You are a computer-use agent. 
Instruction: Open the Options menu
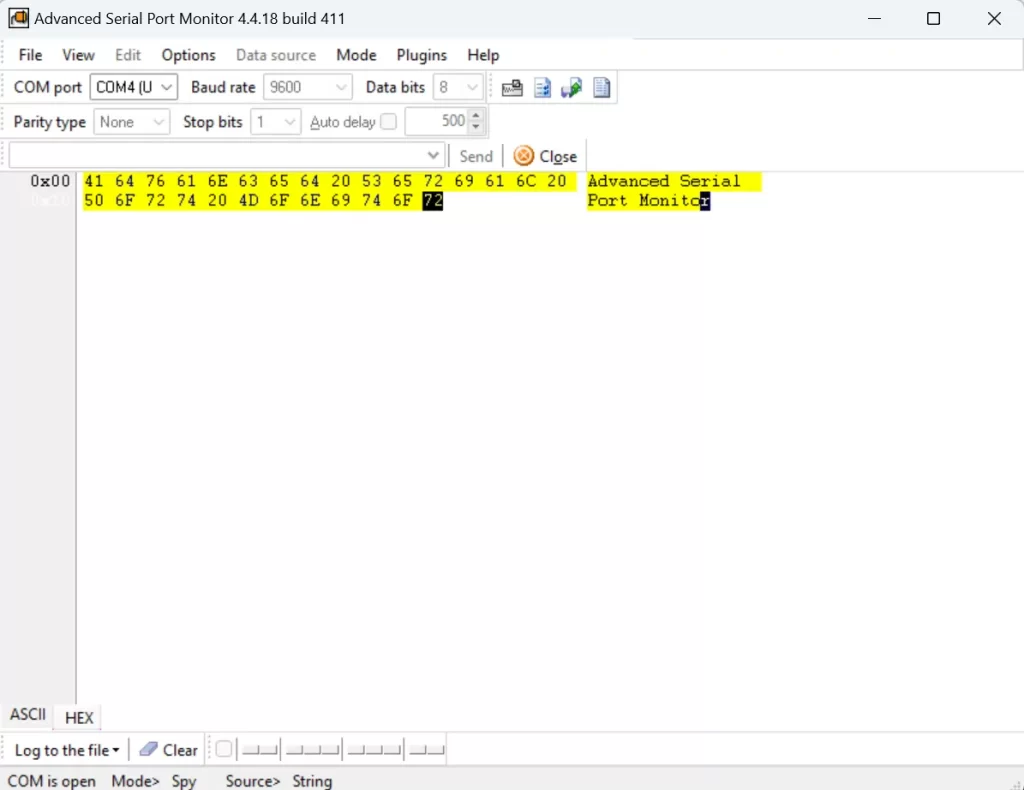point(188,55)
